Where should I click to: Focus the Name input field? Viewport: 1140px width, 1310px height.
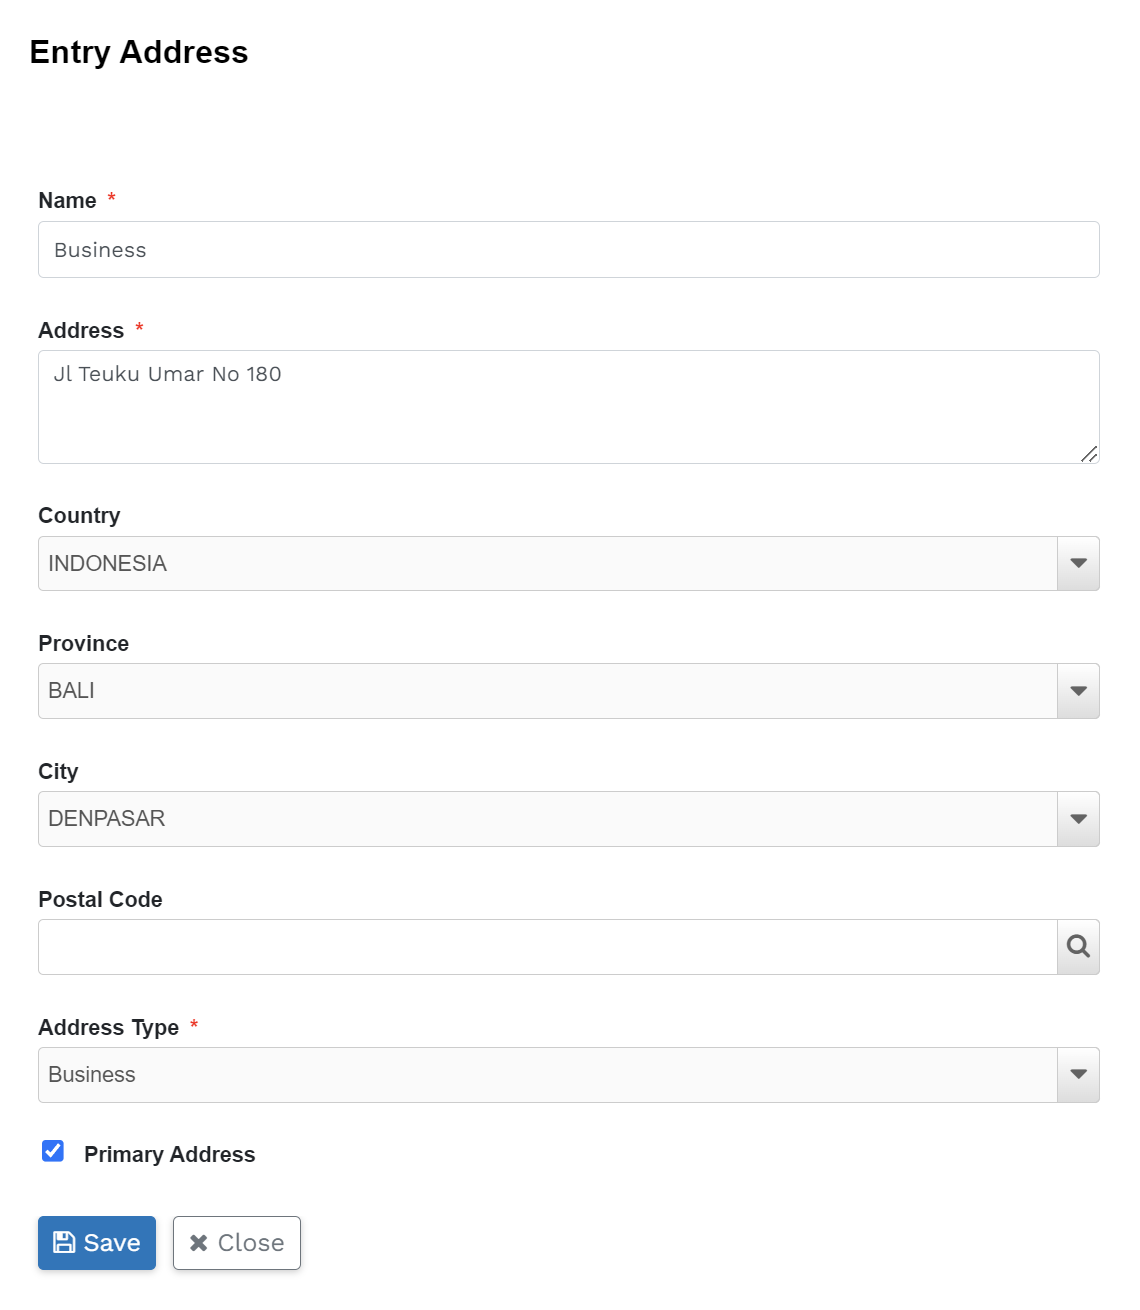pyautogui.click(x=568, y=250)
